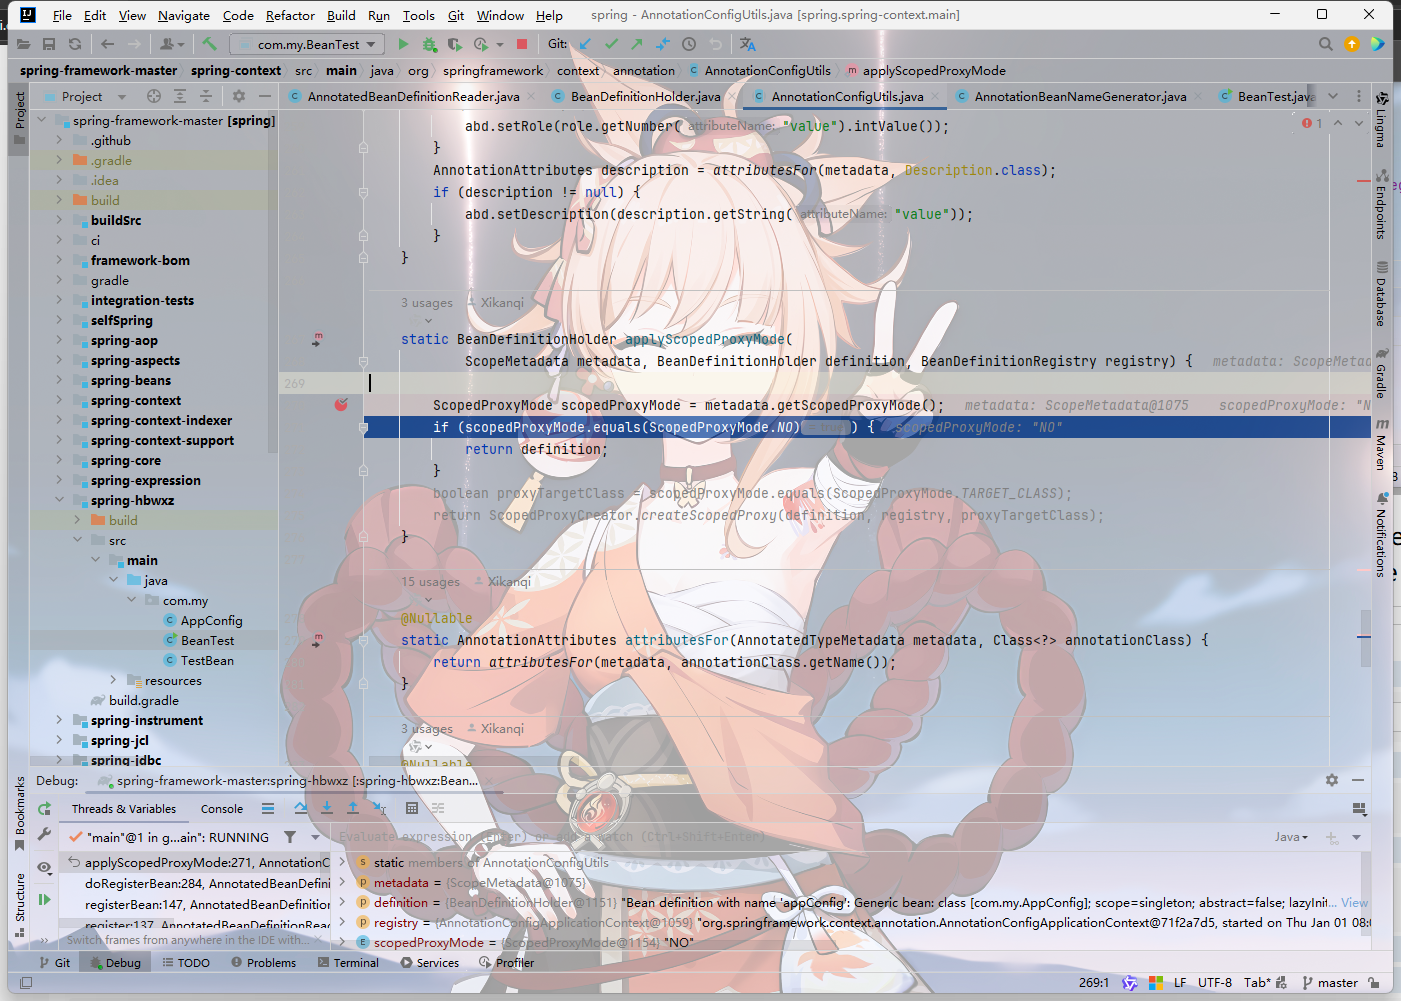
Task: Open Evaluate Expression calculator icon
Action: [x=412, y=808]
